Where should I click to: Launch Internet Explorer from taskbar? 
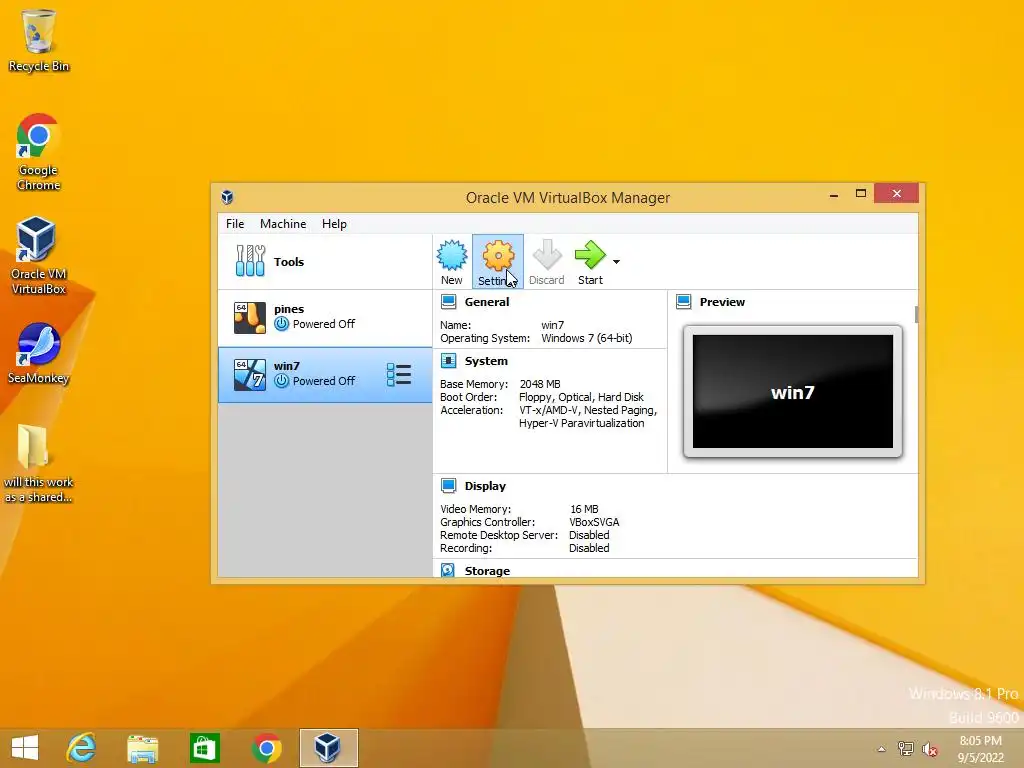tap(82, 748)
